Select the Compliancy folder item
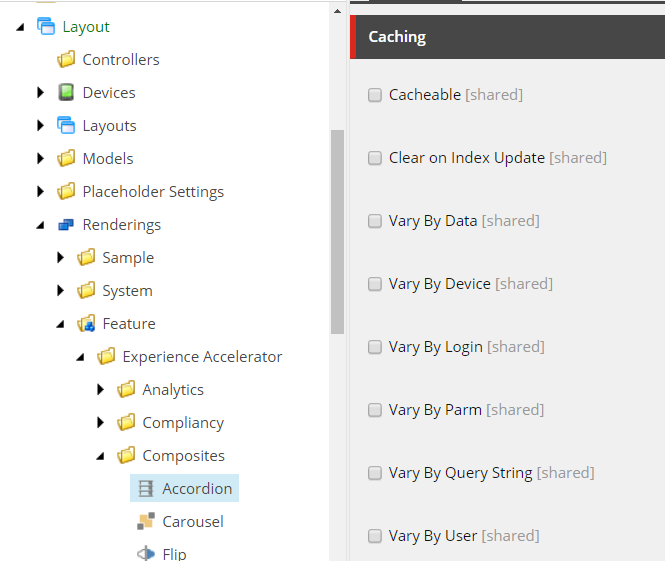 click(183, 422)
